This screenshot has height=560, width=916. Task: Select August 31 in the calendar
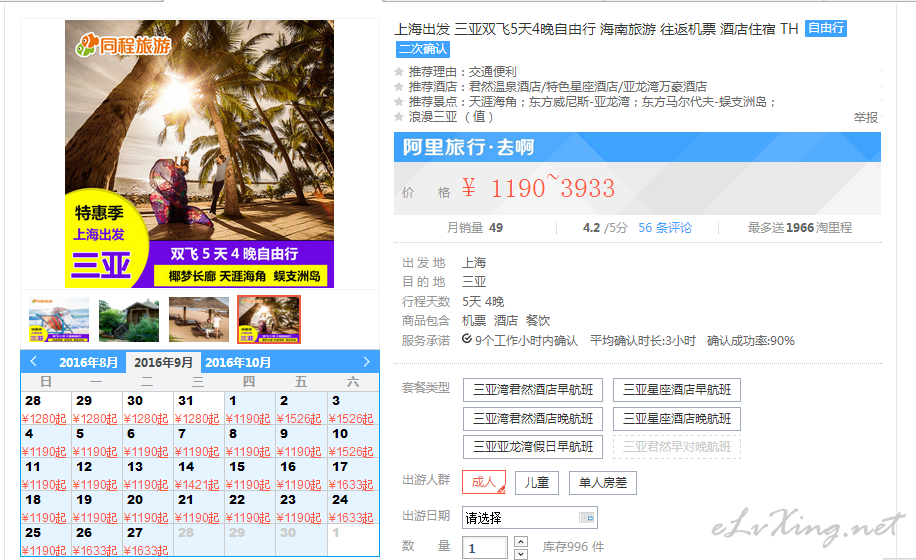coord(198,409)
